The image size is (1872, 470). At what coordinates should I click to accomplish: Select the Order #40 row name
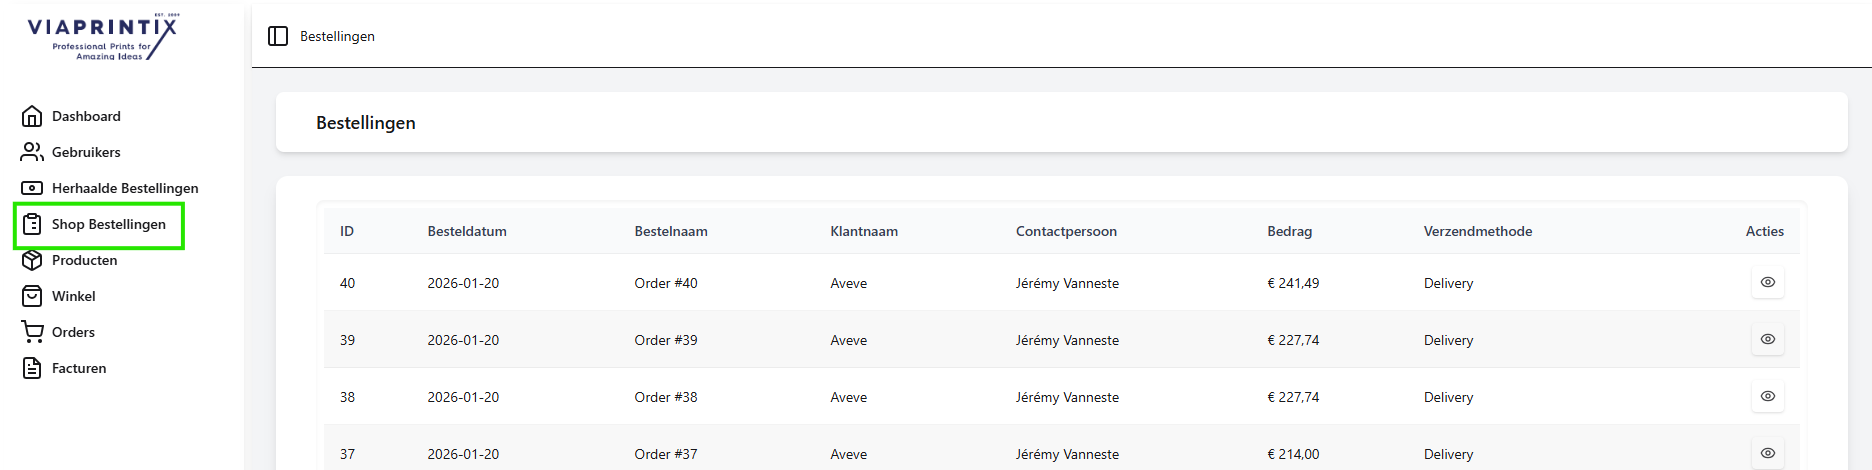point(666,283)
